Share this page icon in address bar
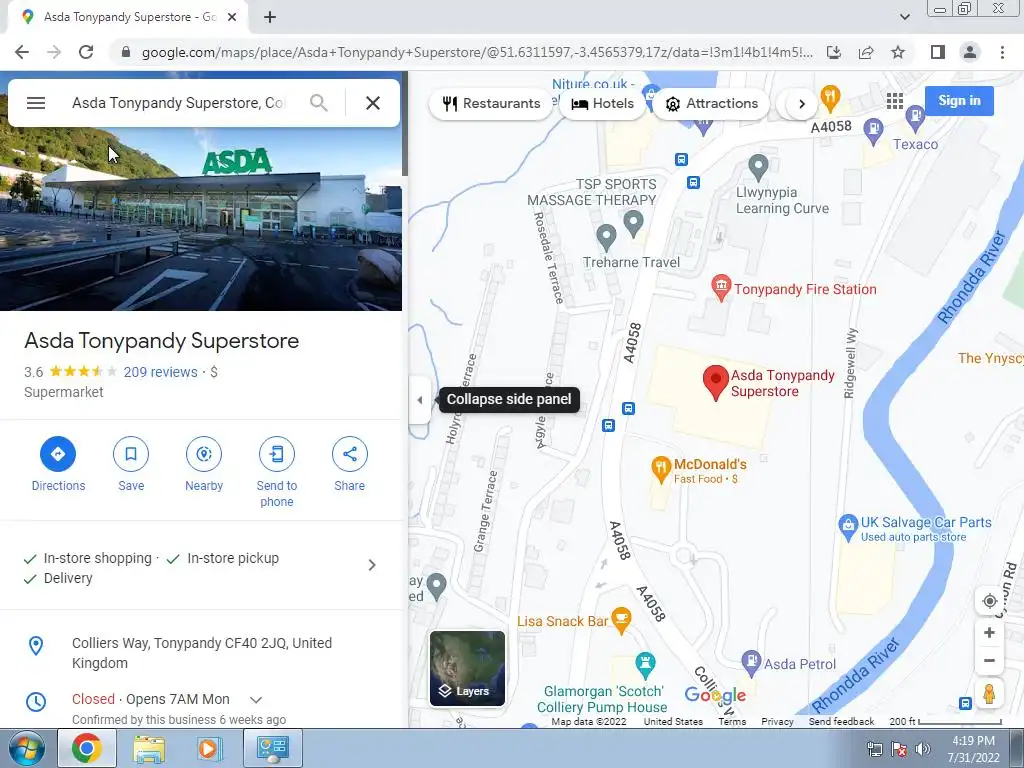Viewport: 1024px width, 768px height. (x=866, y=52)
